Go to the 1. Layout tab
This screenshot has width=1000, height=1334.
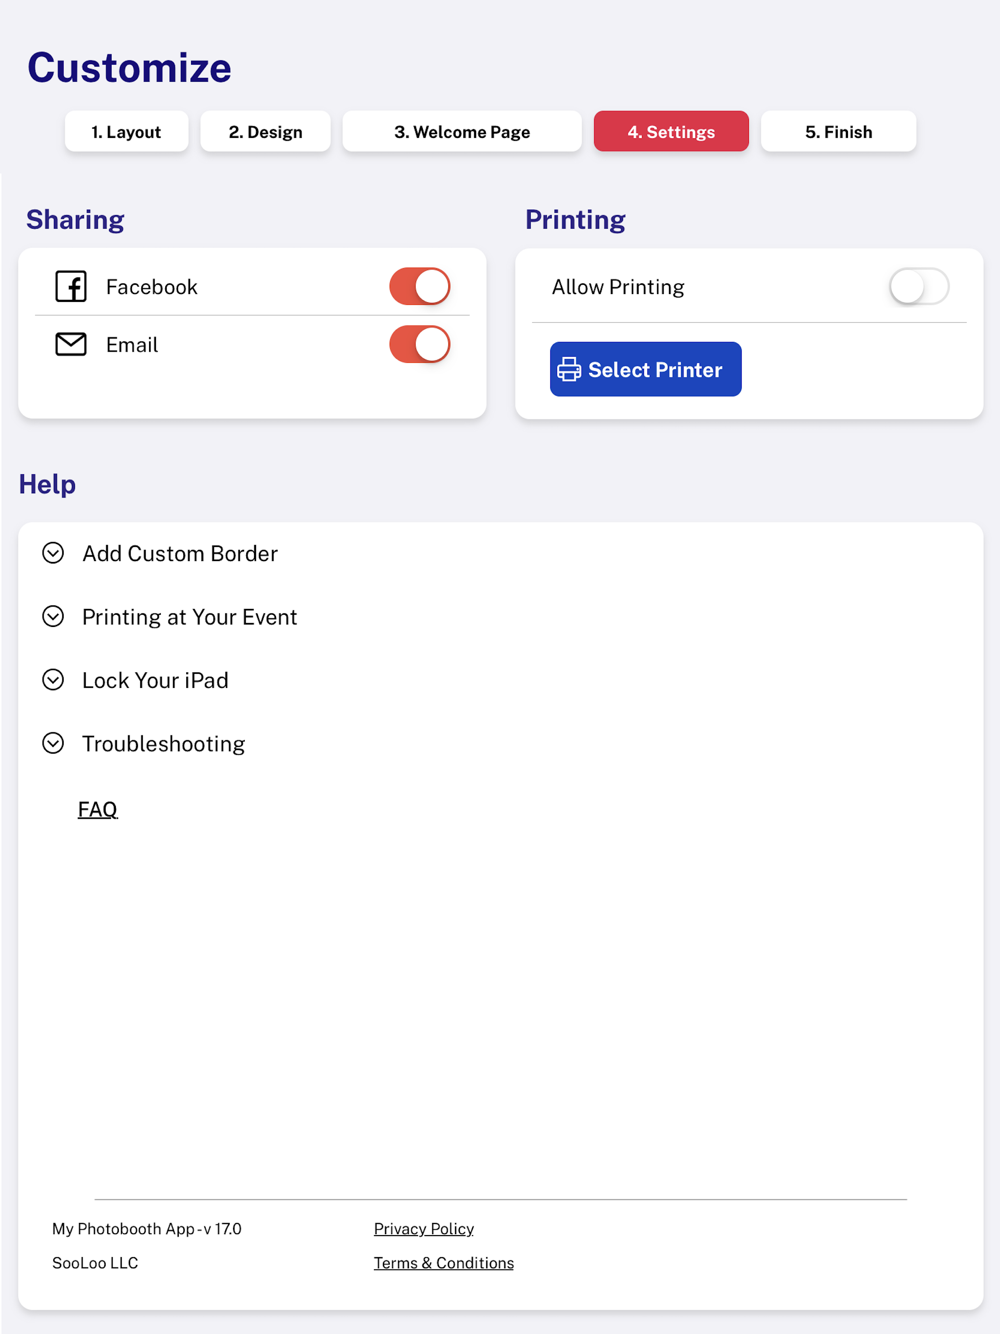pos(126,132)
